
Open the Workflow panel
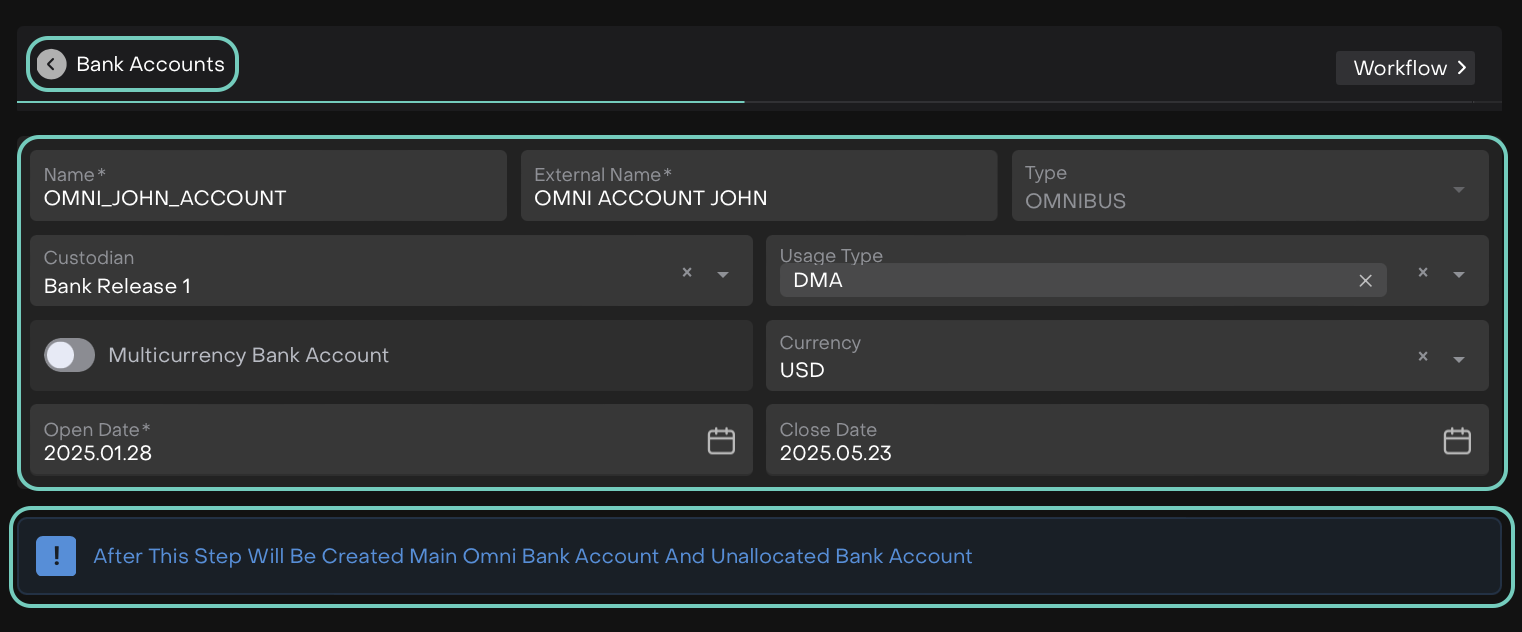[1405, 68]
